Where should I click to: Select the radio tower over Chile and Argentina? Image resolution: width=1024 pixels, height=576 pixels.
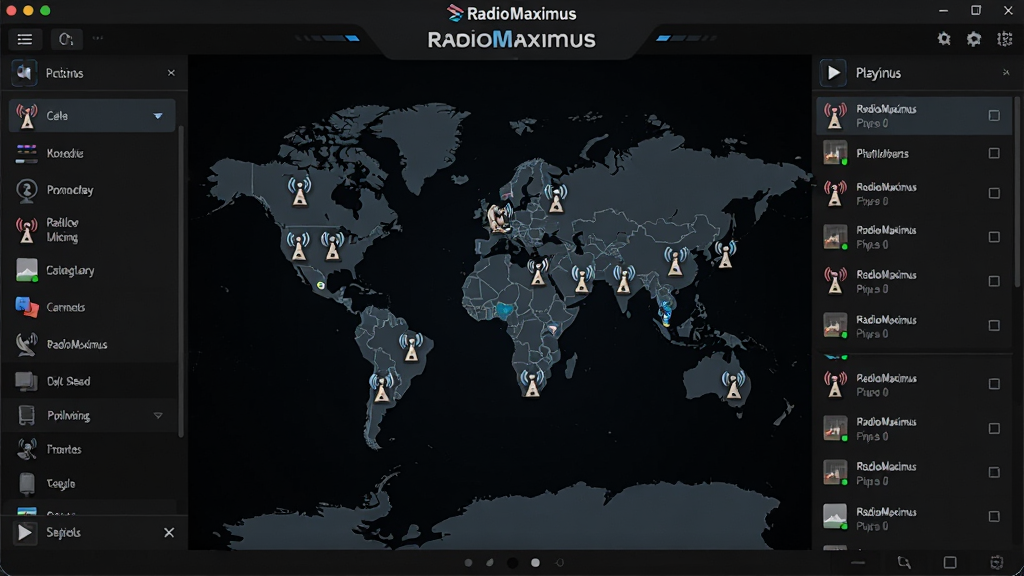click(381, 387)
